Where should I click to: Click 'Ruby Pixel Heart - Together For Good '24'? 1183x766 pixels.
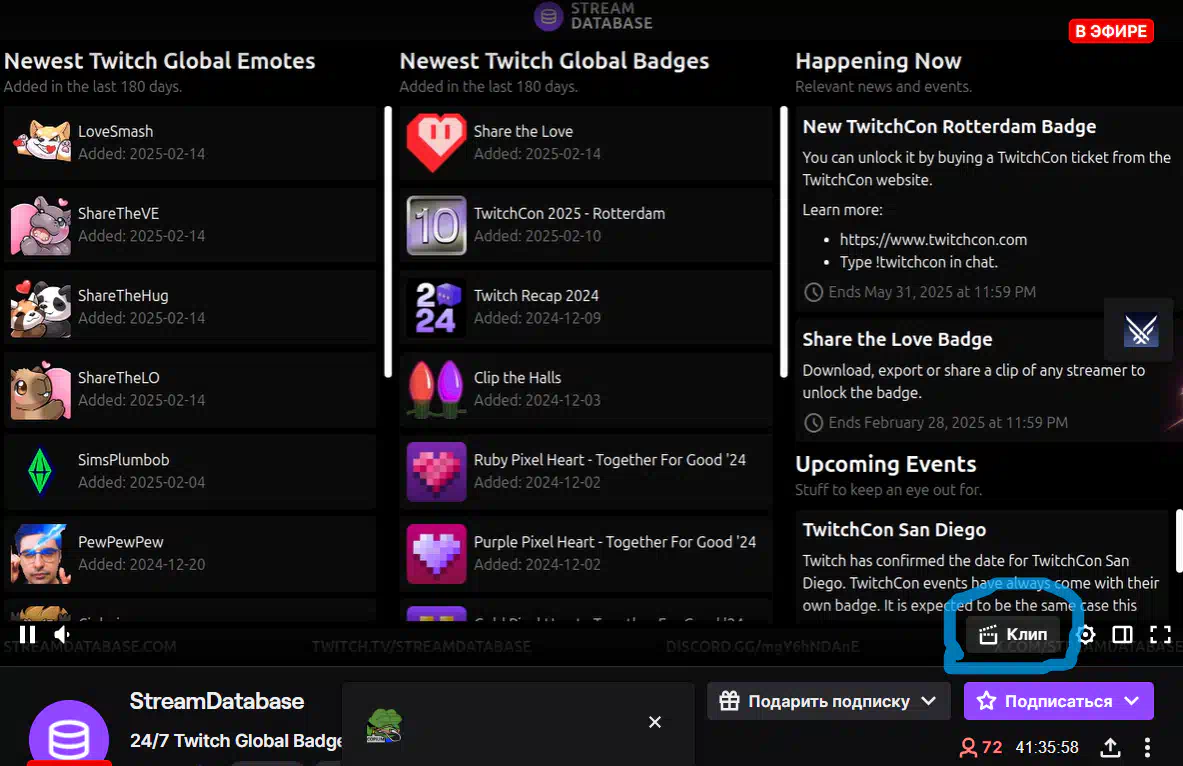pyautogui.click(x=610, y=460)
